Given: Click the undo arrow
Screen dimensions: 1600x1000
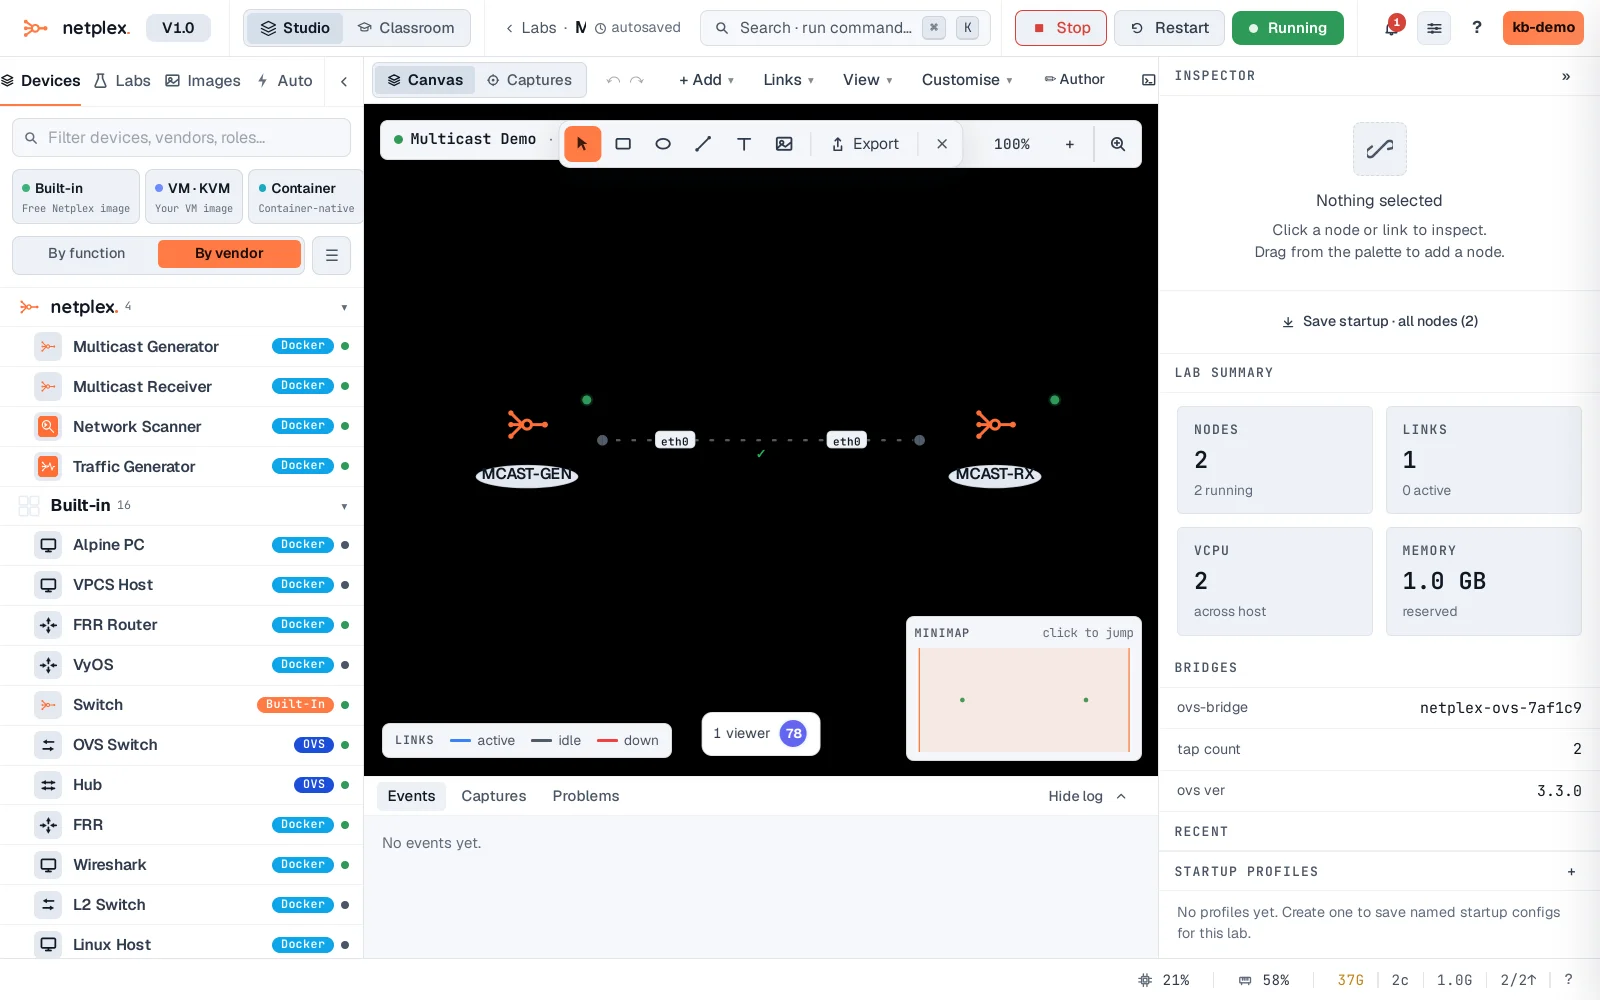Looking at the screenshot, I should (613, 80).
